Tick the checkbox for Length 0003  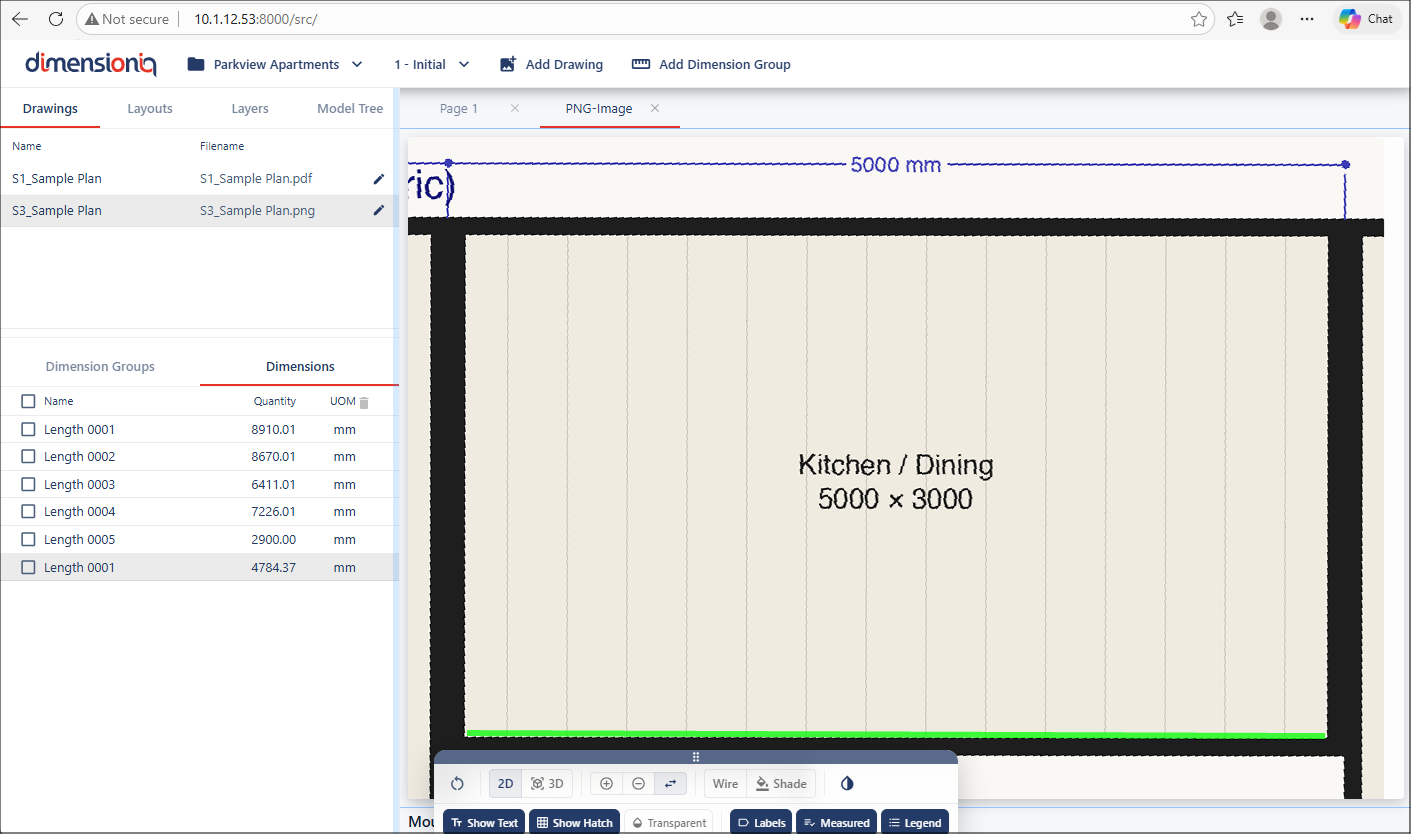click(28, 485)
